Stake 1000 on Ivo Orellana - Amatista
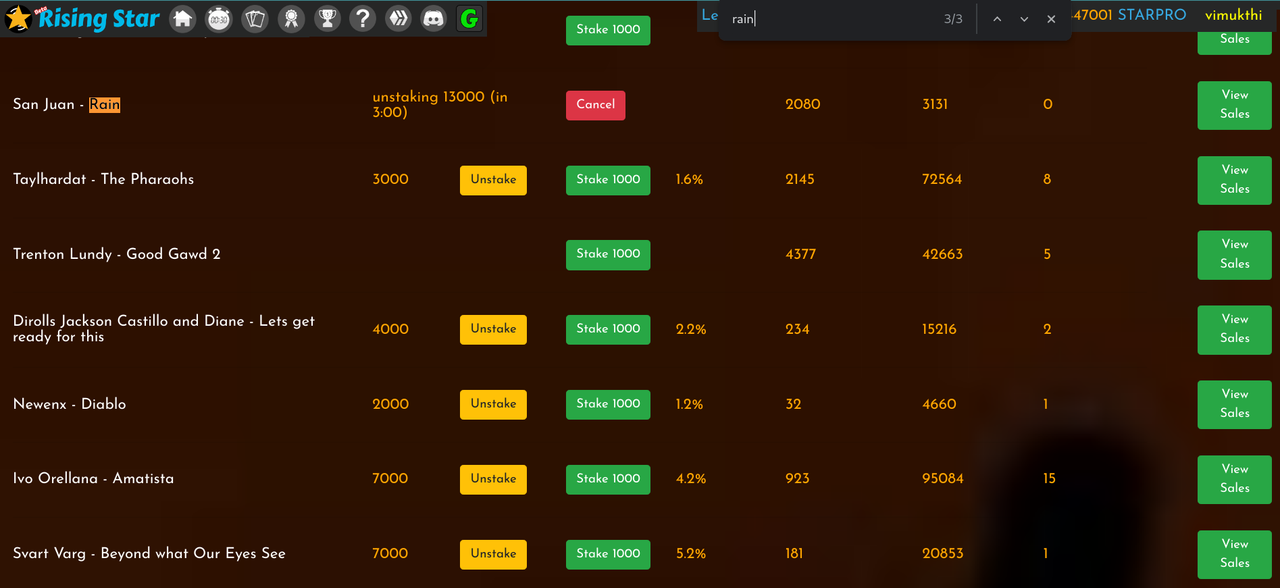 tap(608, 479)
